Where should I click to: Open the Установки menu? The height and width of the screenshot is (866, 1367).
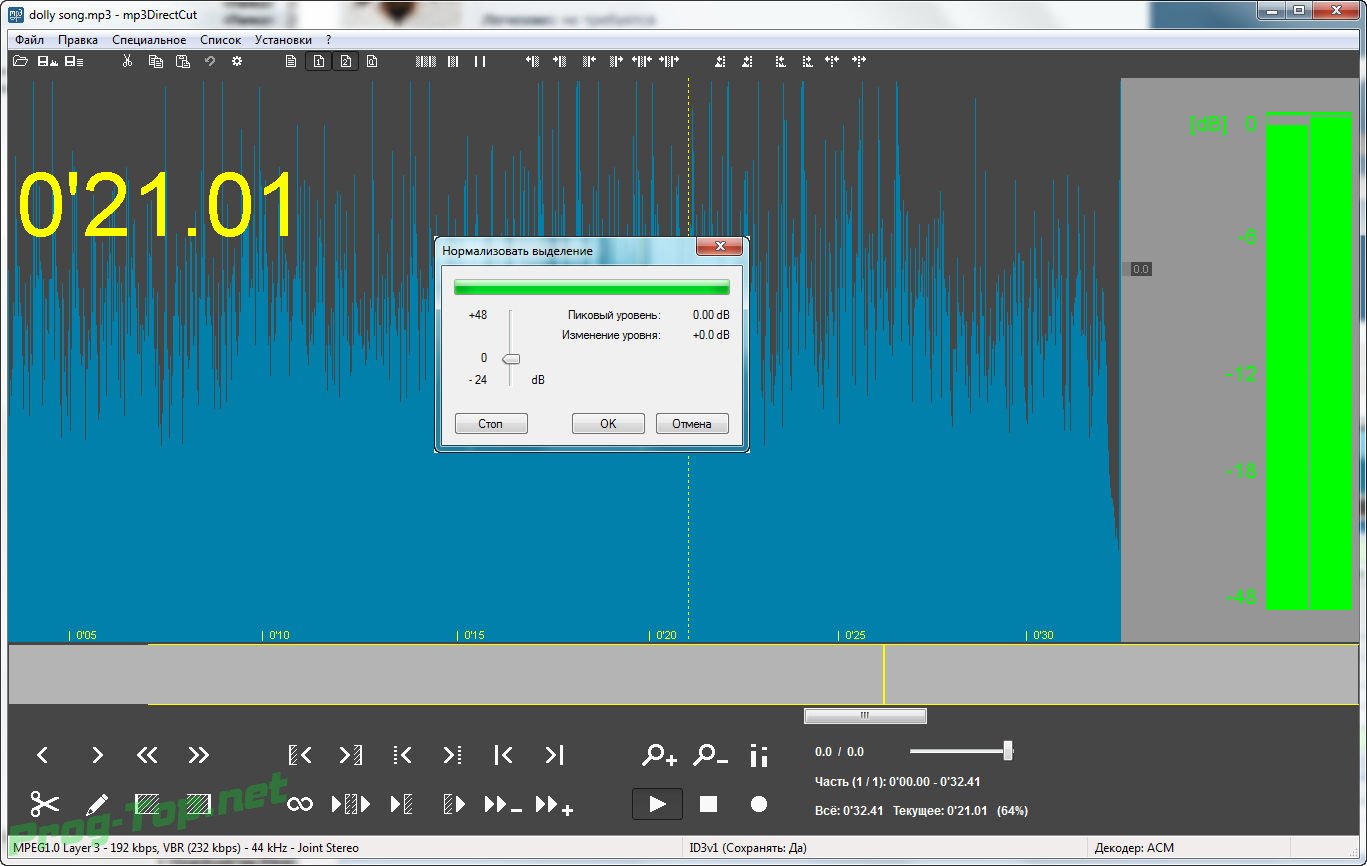coord(283,40)
